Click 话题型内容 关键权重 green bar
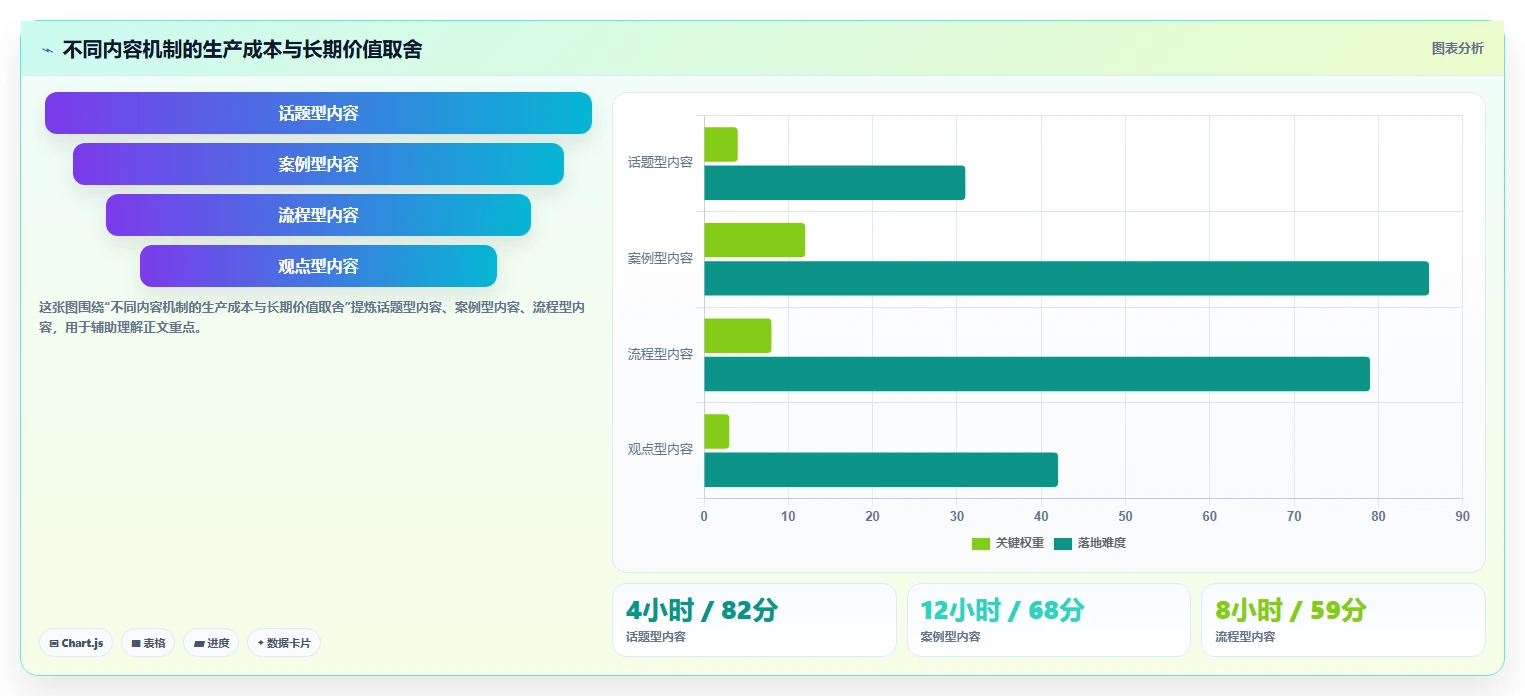 [721, 145]
